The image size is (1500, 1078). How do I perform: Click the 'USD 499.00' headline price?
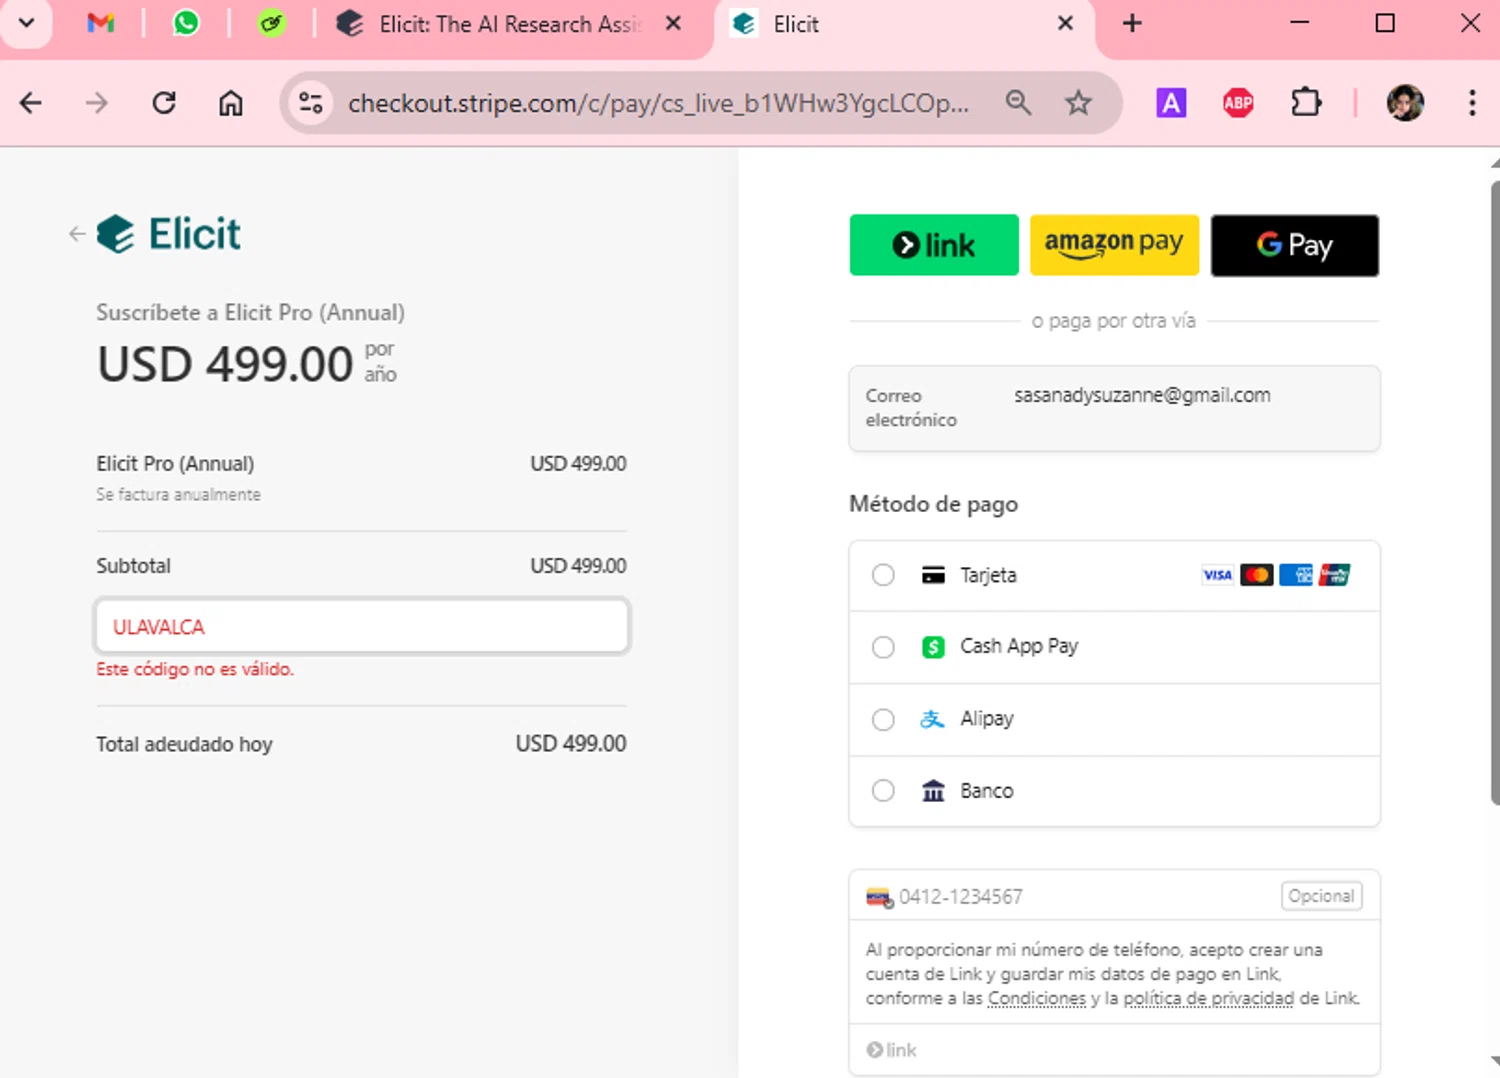tap(225, 363)
